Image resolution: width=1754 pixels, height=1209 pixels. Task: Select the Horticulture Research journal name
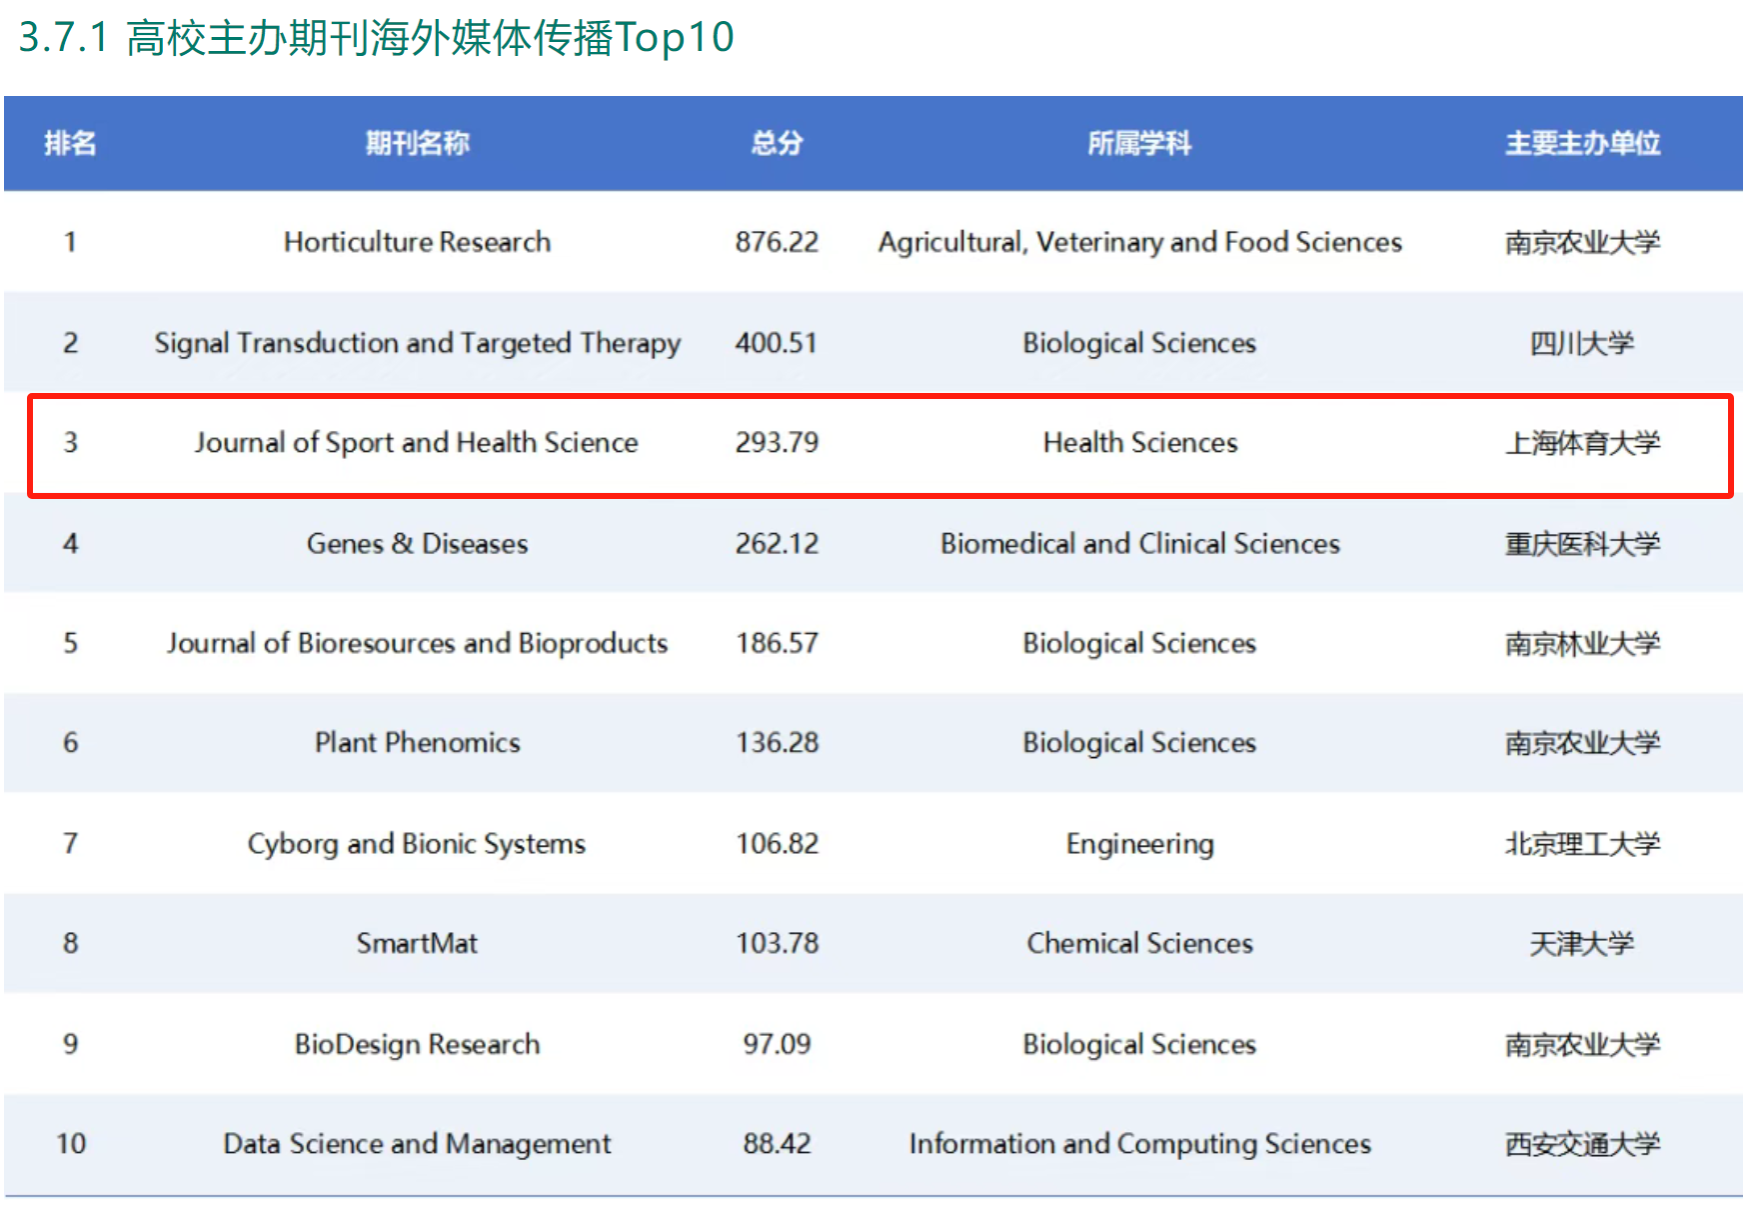417,242
